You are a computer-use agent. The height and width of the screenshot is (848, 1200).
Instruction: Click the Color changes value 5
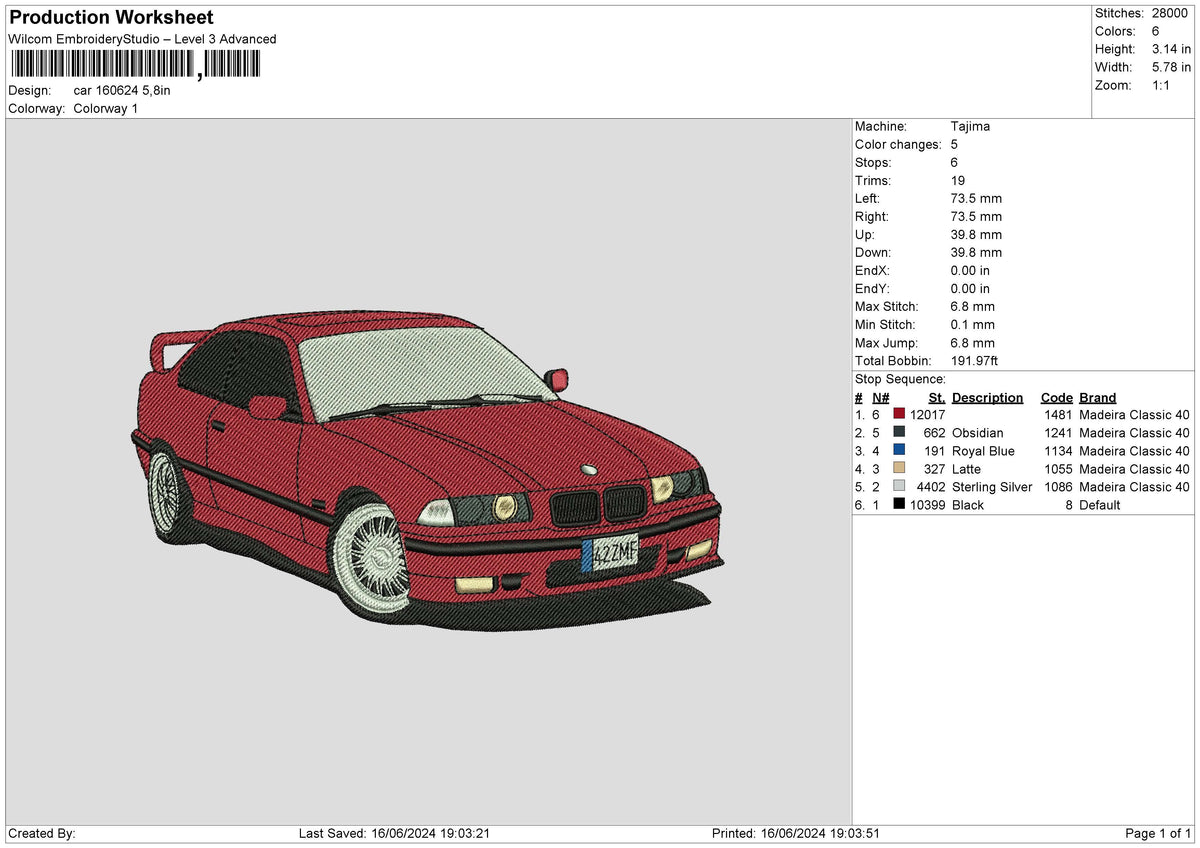coord(955,145)
